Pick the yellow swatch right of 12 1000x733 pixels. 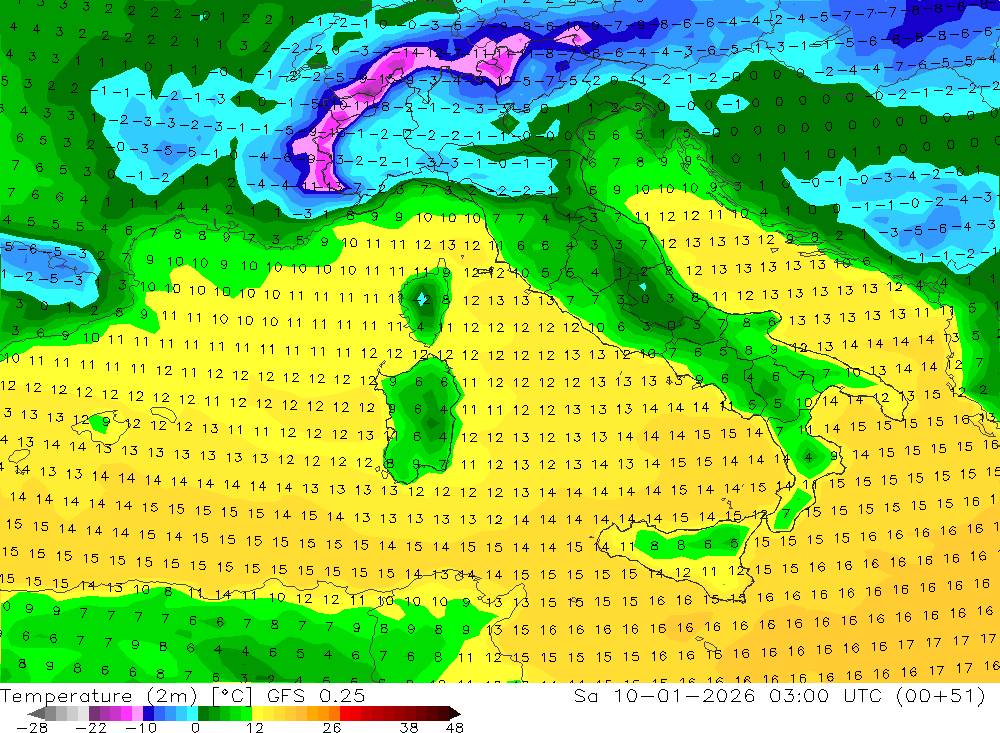coord(258,714)
